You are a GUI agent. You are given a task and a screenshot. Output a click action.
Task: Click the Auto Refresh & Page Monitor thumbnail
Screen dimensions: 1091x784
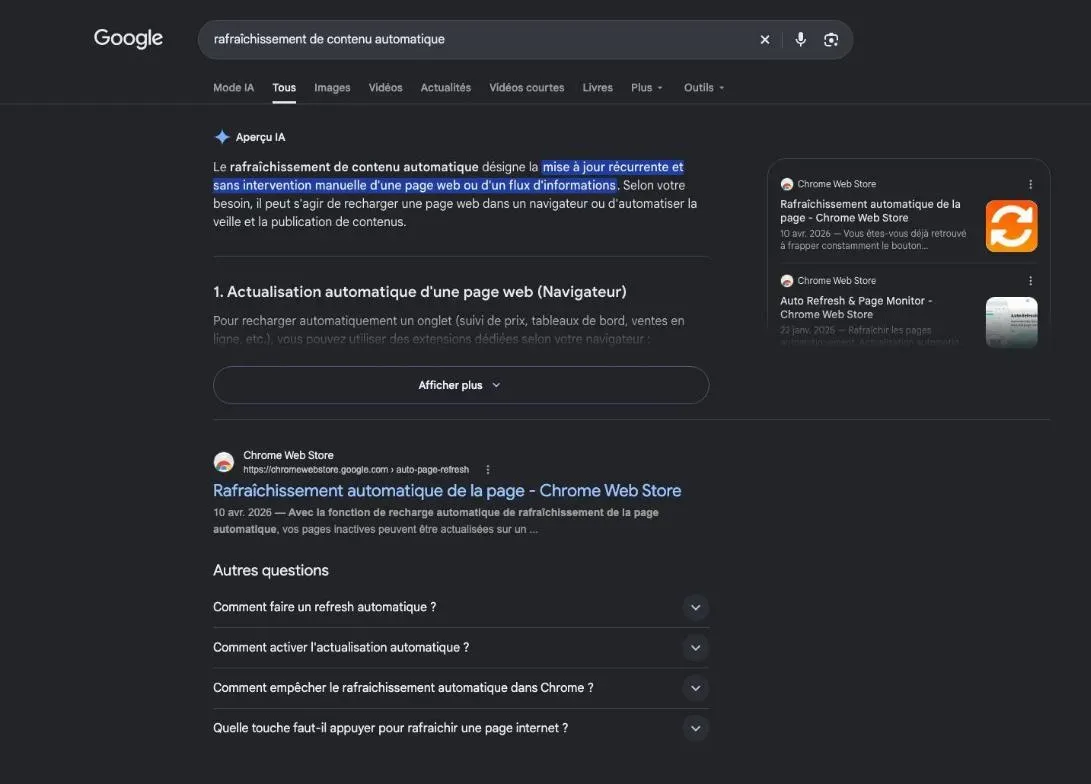[x=1011, y=321]
